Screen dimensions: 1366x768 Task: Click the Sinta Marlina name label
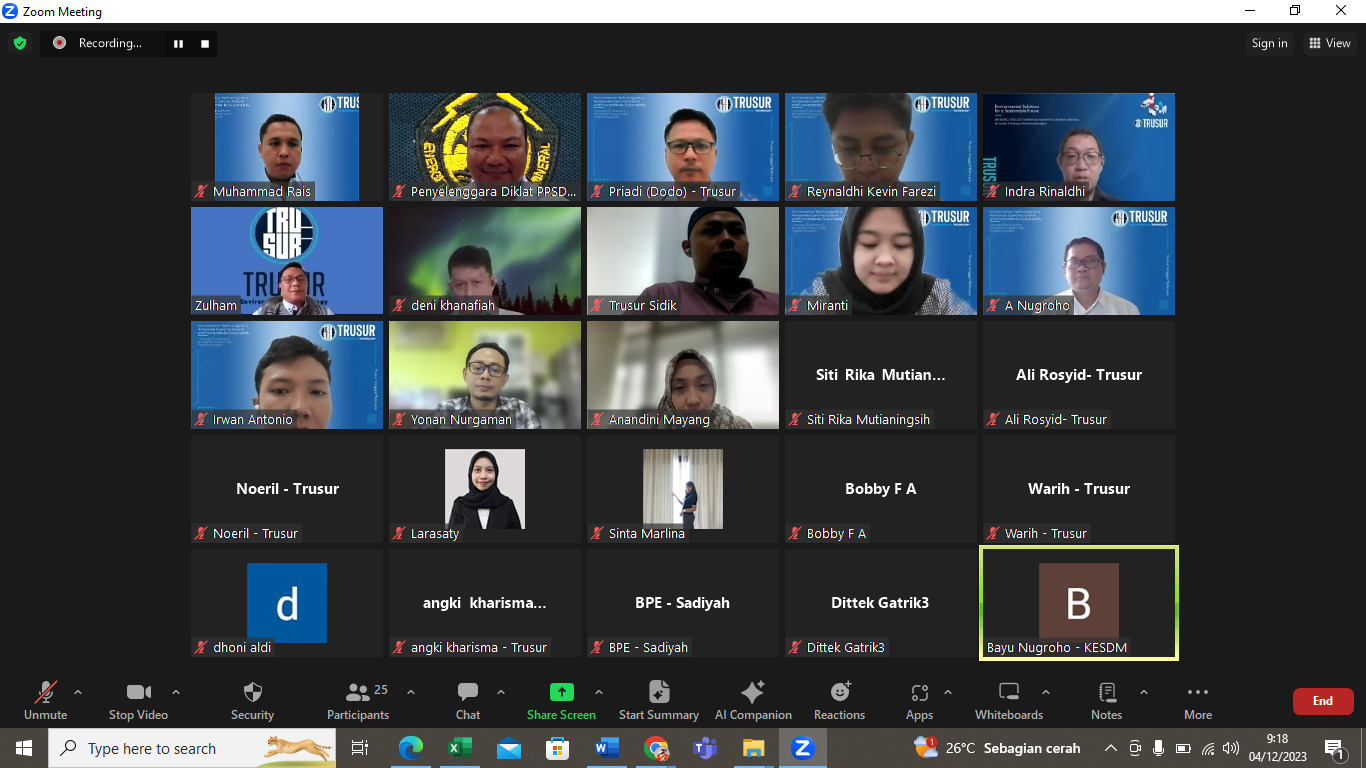tap(647, 533)
